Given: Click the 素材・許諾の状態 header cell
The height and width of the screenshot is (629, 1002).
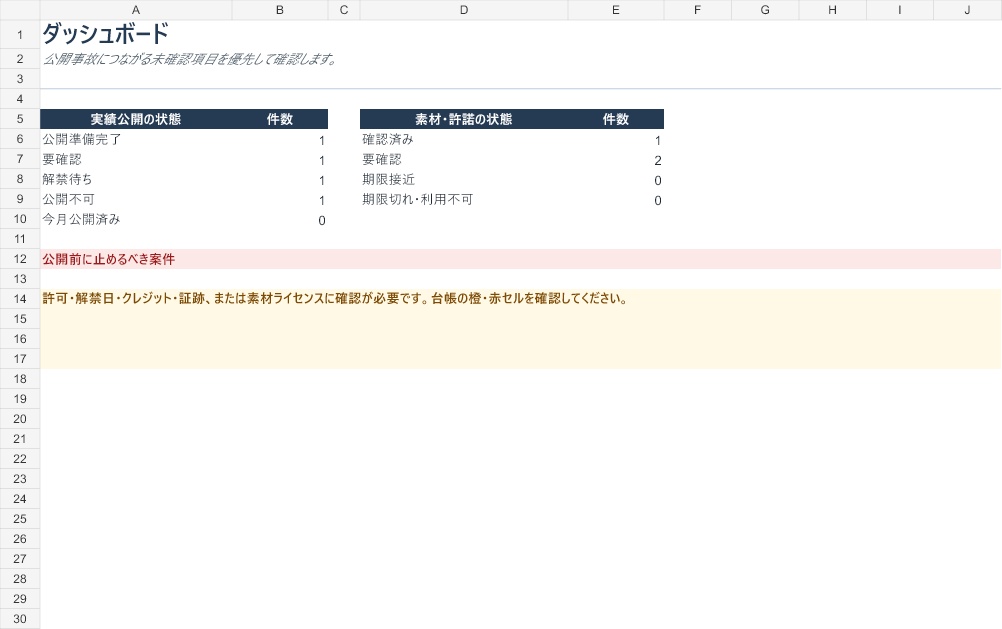Looking at the screenshot, I should (x=463, y=119).
